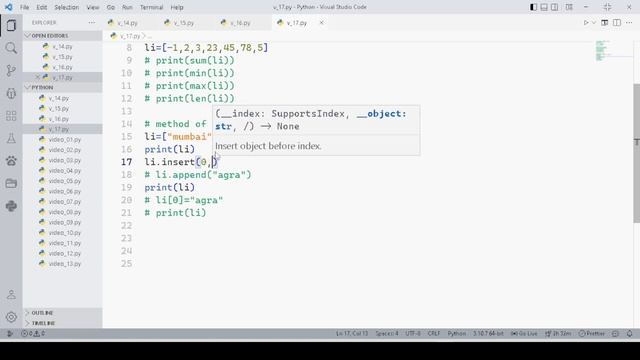Click the open changes icon in editor toolbar
This screenshot has height=360, width=640.
(604, 23)
